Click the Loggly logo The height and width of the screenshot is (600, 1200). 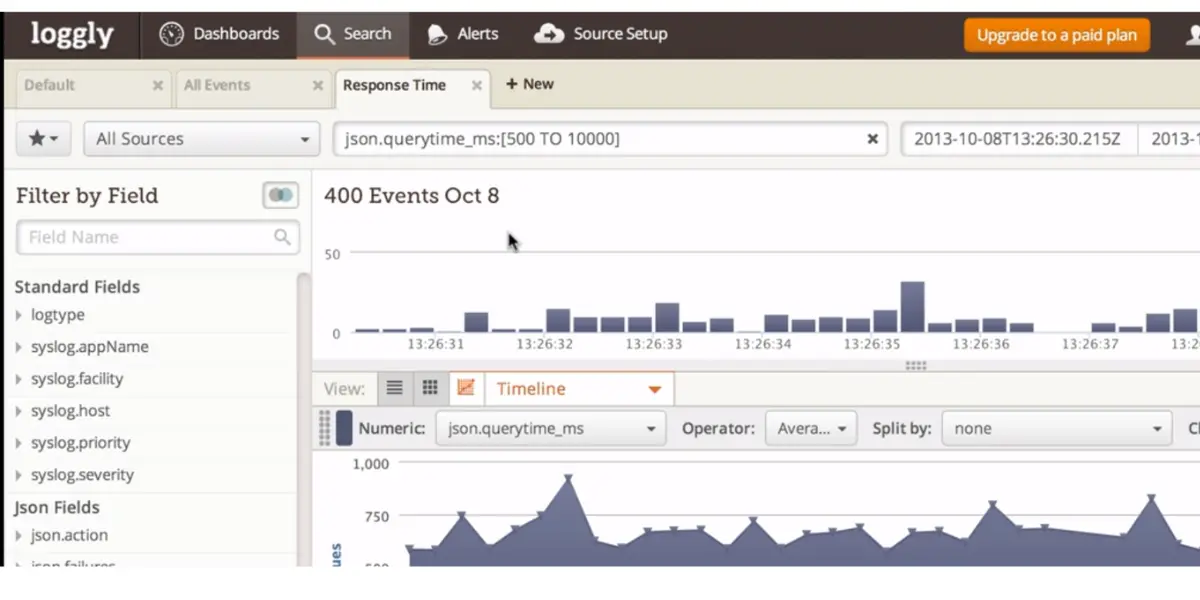point(71,34)
